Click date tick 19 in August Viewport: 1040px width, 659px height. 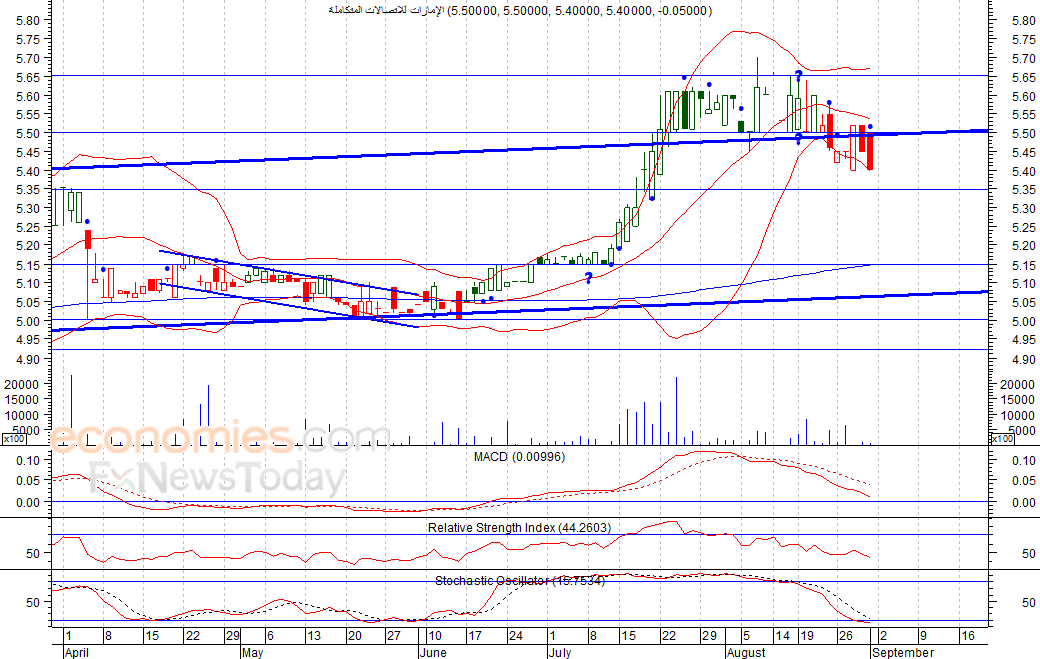(807, 636)
